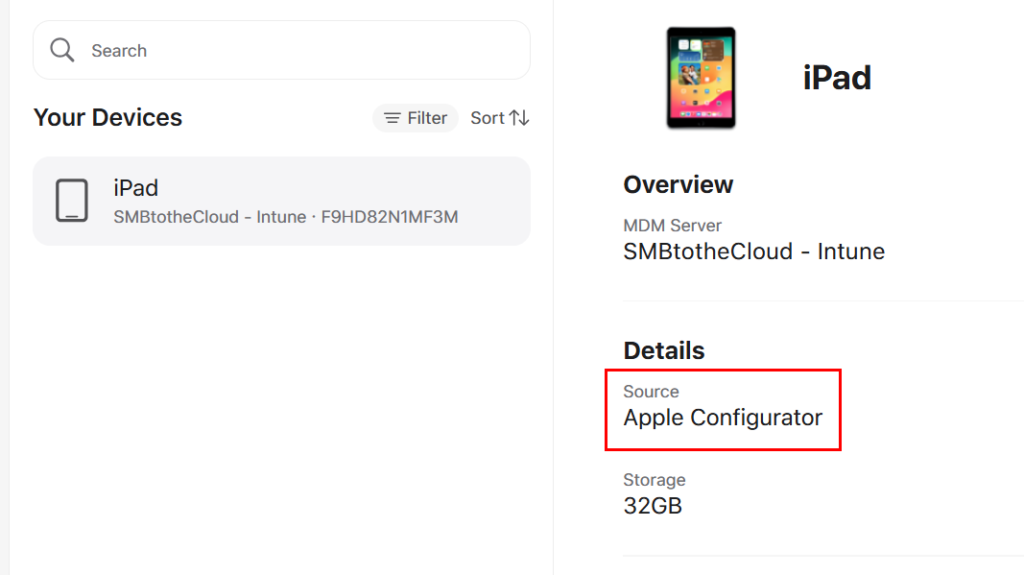Click the large iPad title heading
Image resolution: width=1024 pixels, height=575 pixels.
click(x=837, y=78)
